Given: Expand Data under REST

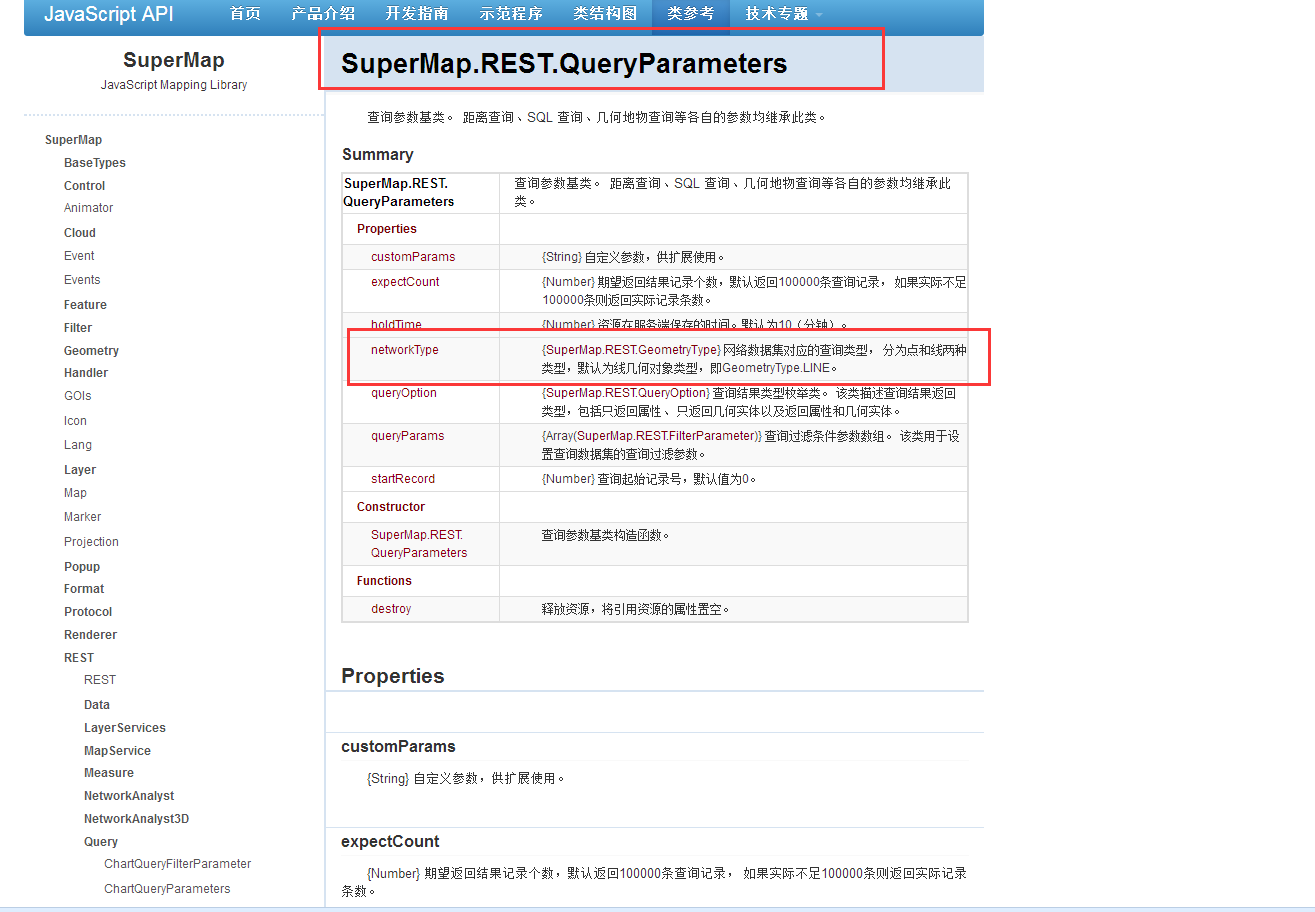Looking at the screenshot, I should (x=97, y=705).
